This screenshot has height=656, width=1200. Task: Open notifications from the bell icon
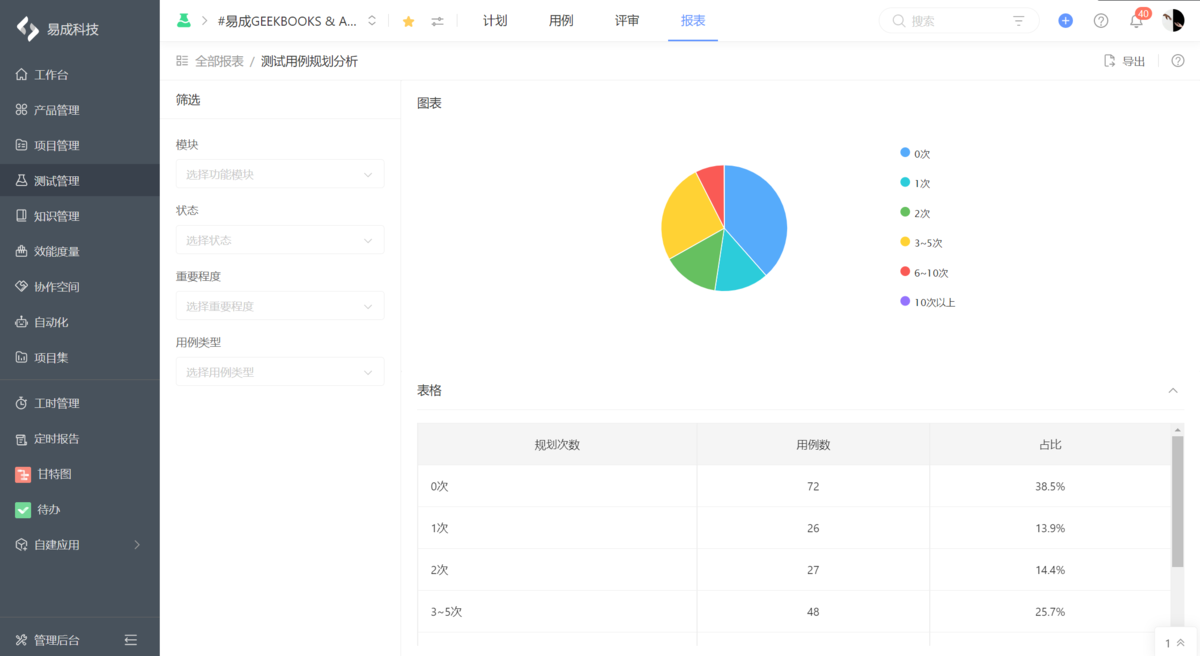point(1136,20)
